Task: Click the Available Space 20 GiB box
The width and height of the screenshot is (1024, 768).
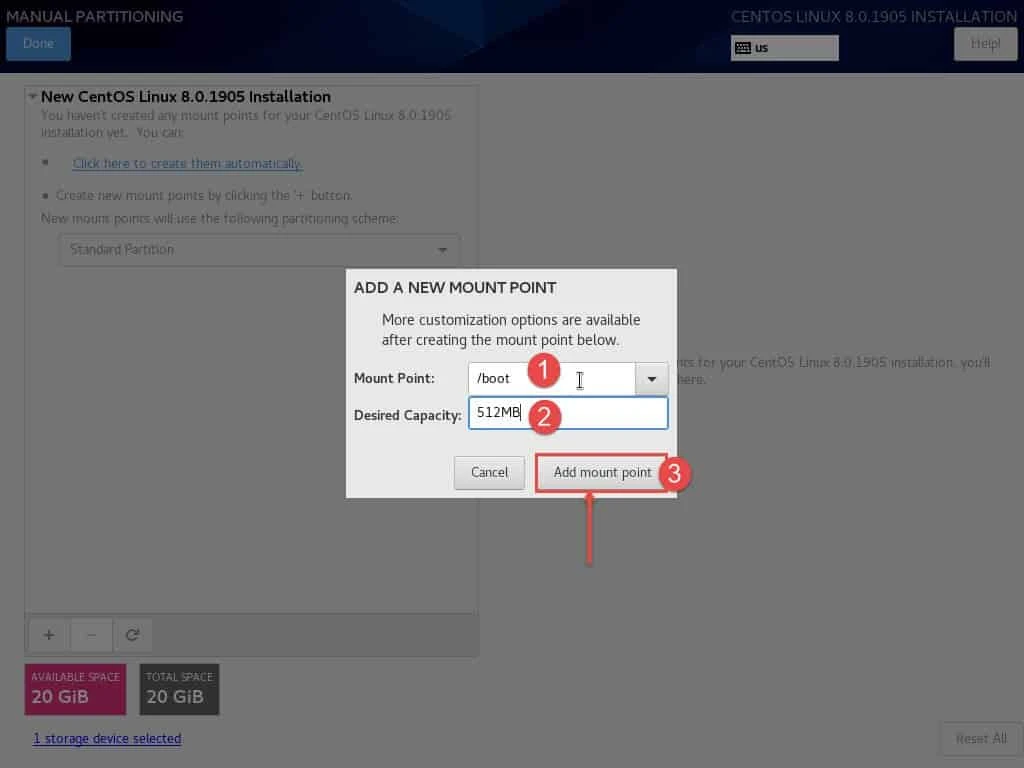Action: click(75, 690)
